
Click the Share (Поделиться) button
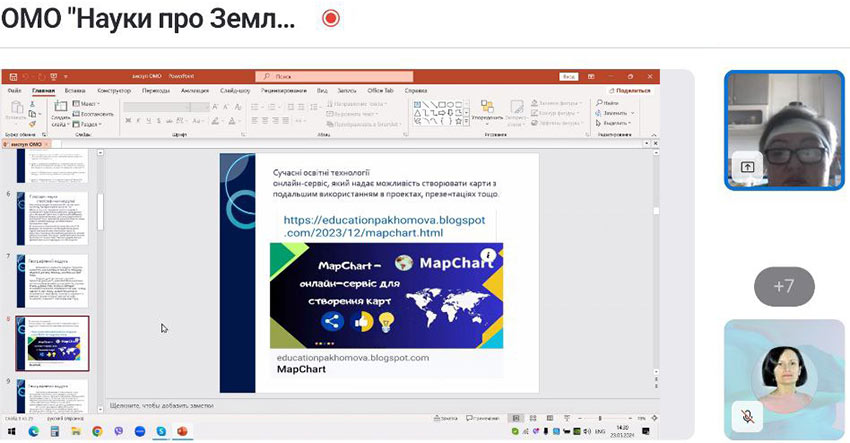pos(629,91)
